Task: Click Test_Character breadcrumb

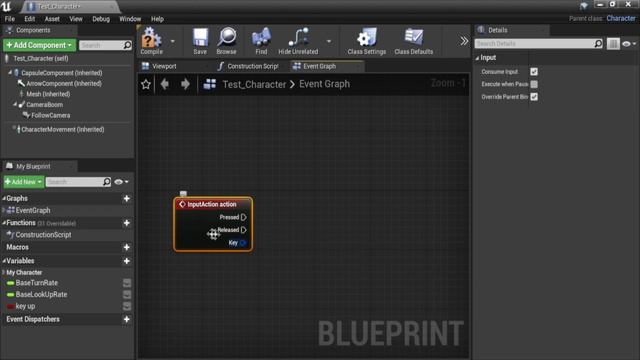Action: click(x=254, y=84)
